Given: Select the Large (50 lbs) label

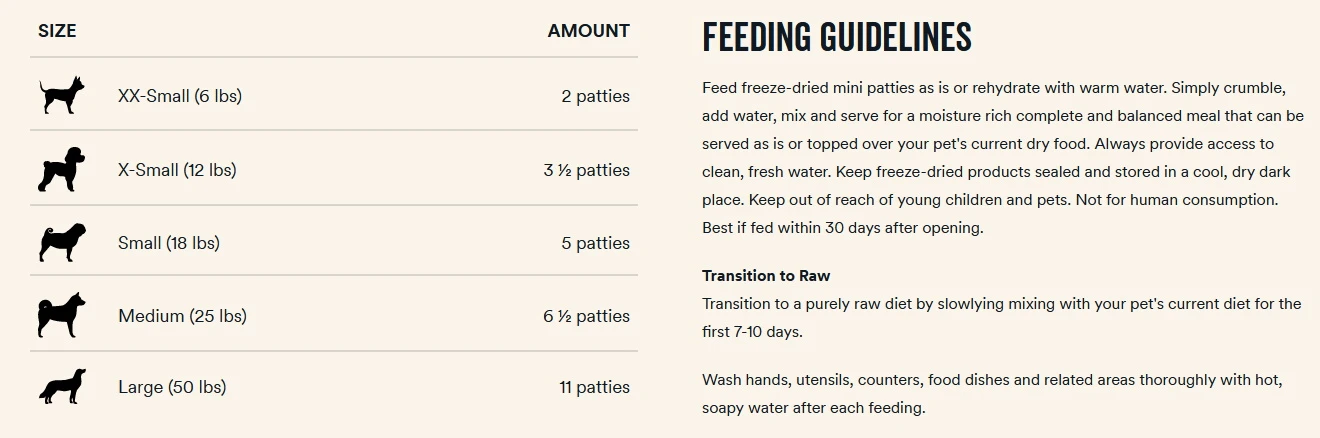Looking at the screenshot, I should point(172,387).
